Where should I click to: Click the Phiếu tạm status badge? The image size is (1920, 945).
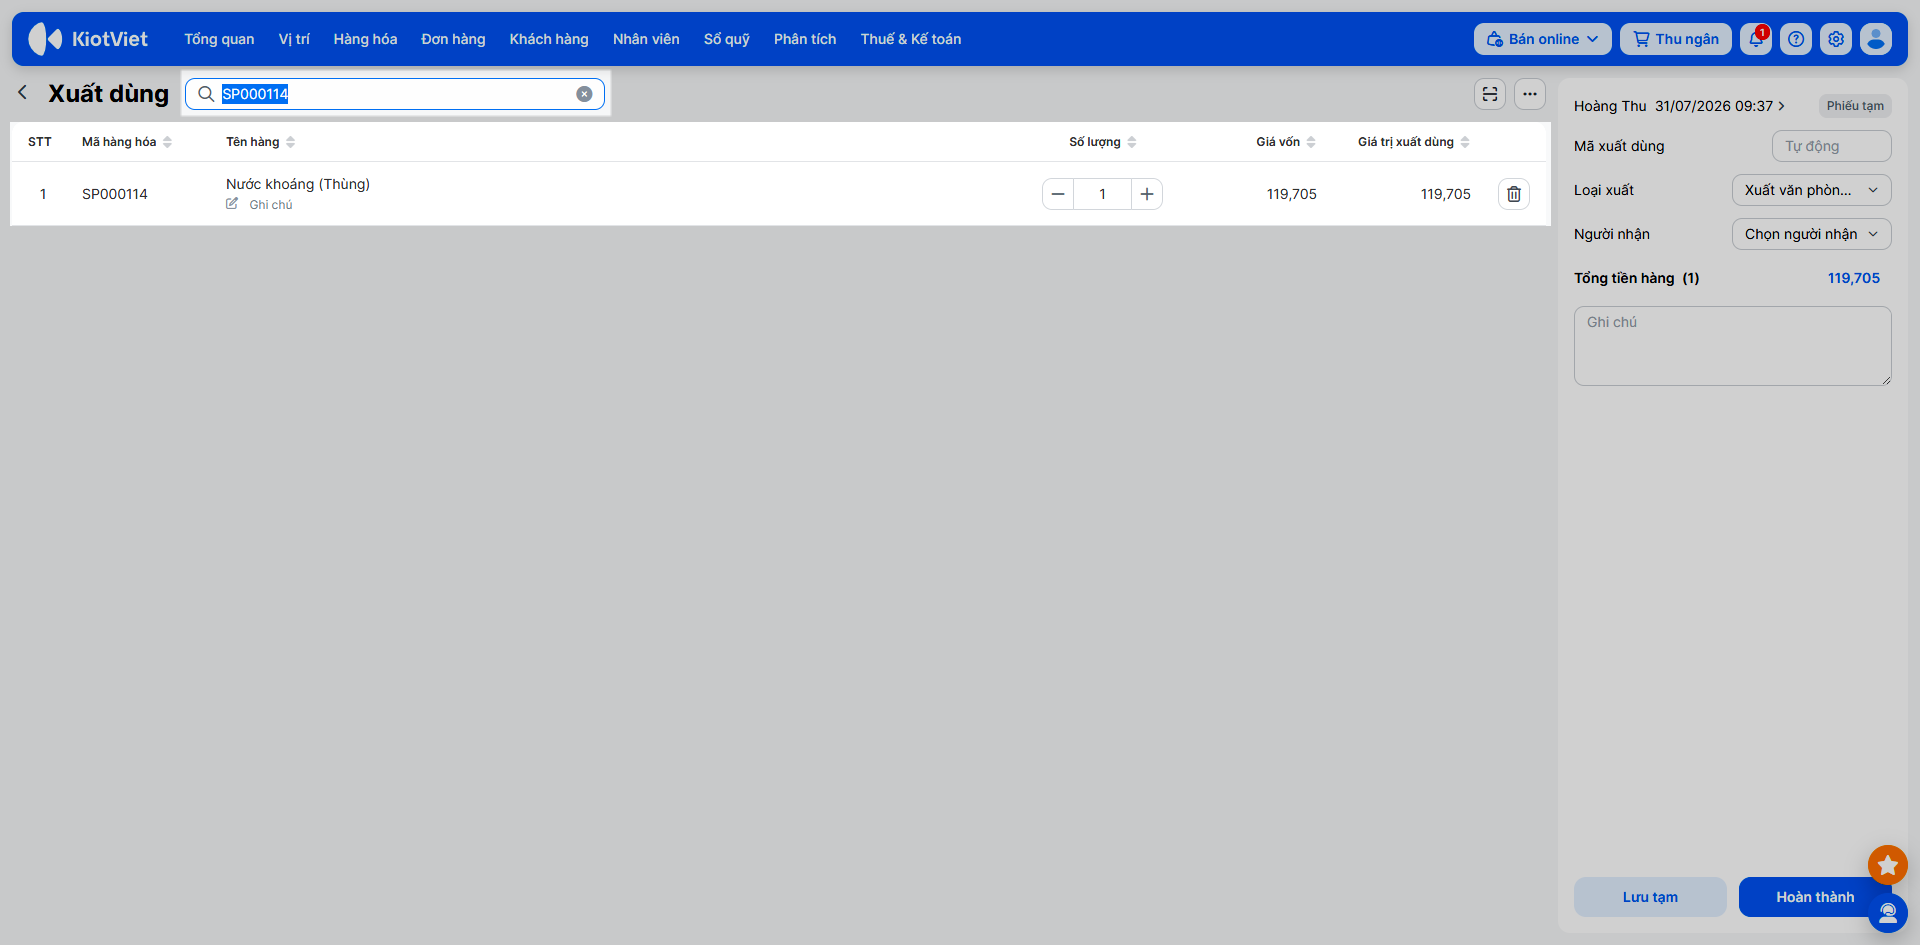click(x=1855, y=106)
